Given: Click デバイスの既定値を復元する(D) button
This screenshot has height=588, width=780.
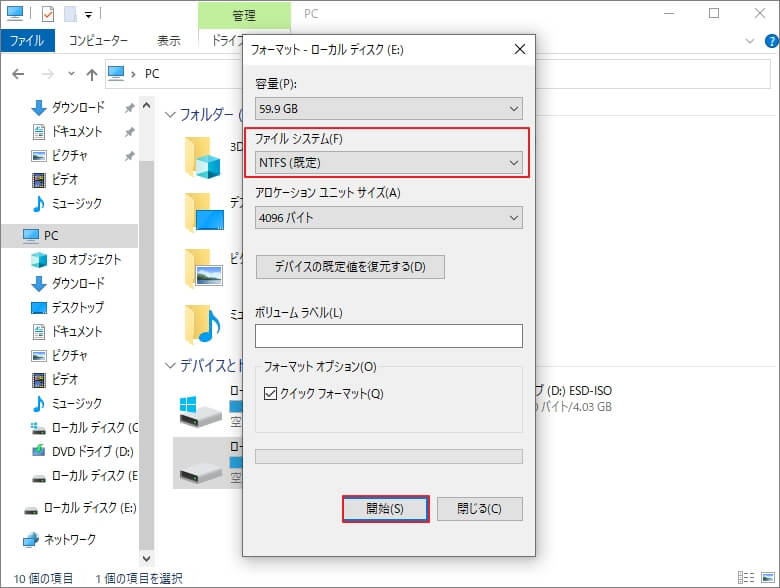Looking at the screenshot, I should [x=350, y=267].
